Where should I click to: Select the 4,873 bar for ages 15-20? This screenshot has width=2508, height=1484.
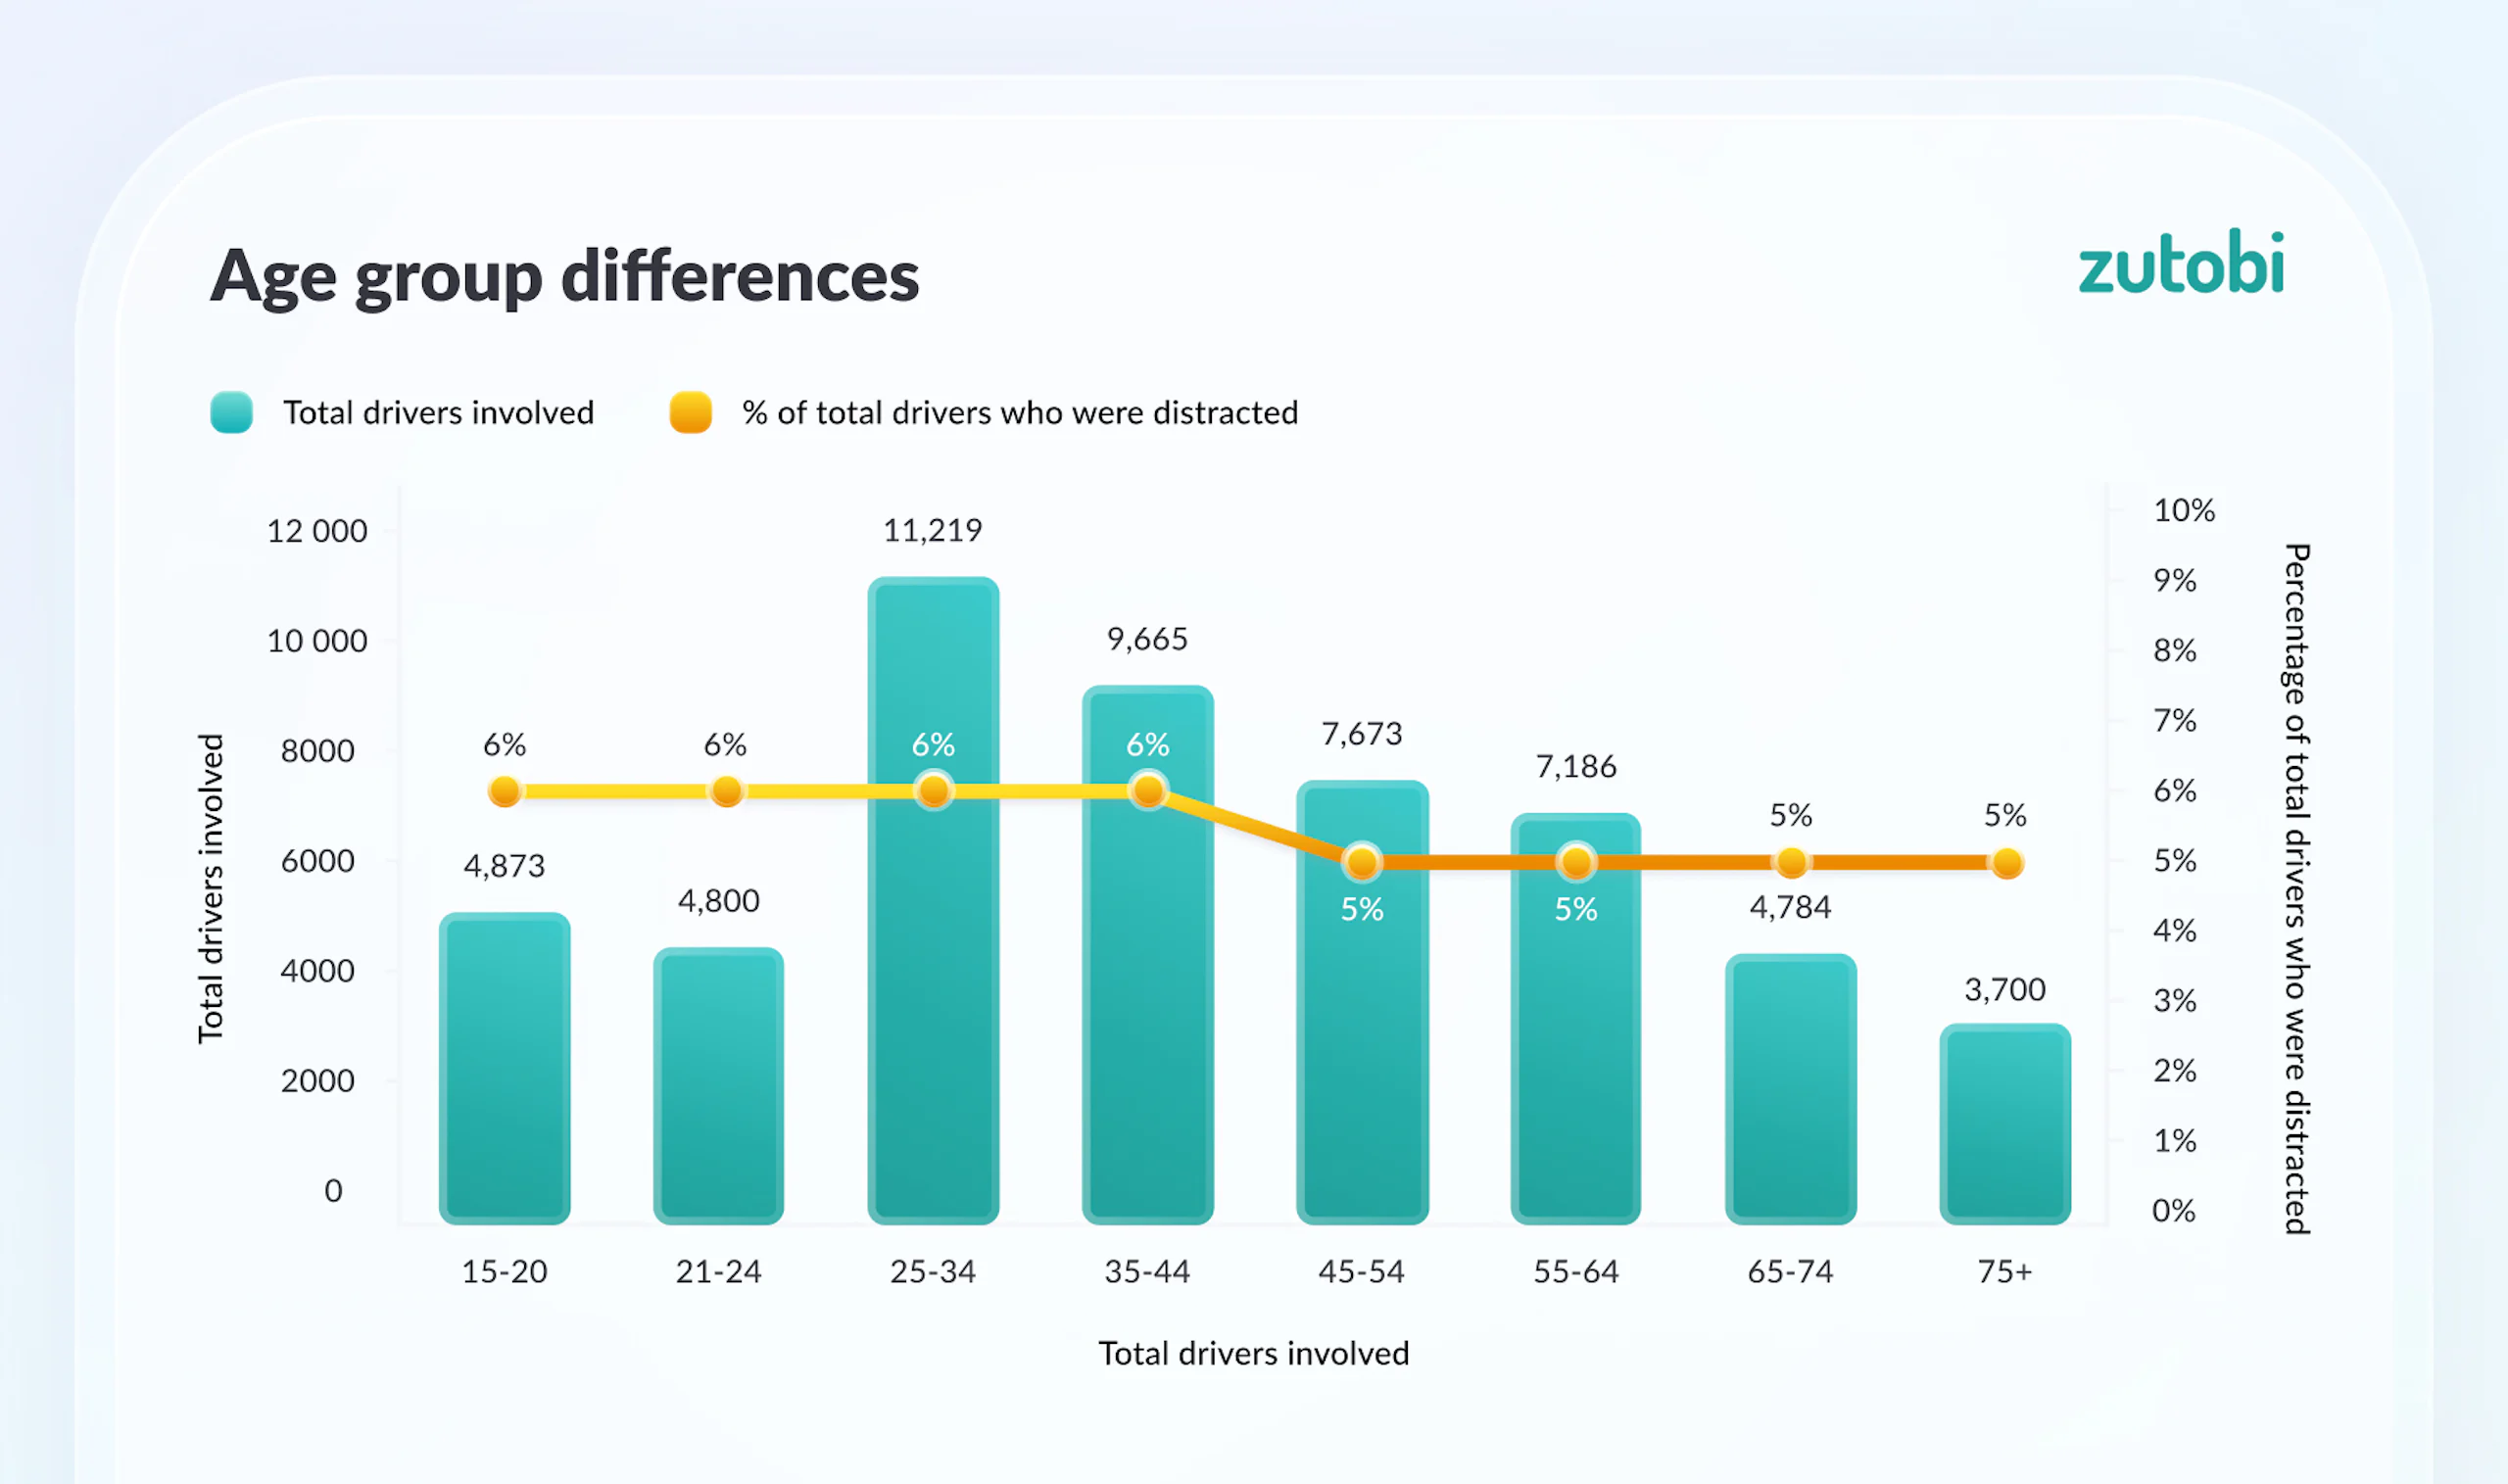[505, 1068]
